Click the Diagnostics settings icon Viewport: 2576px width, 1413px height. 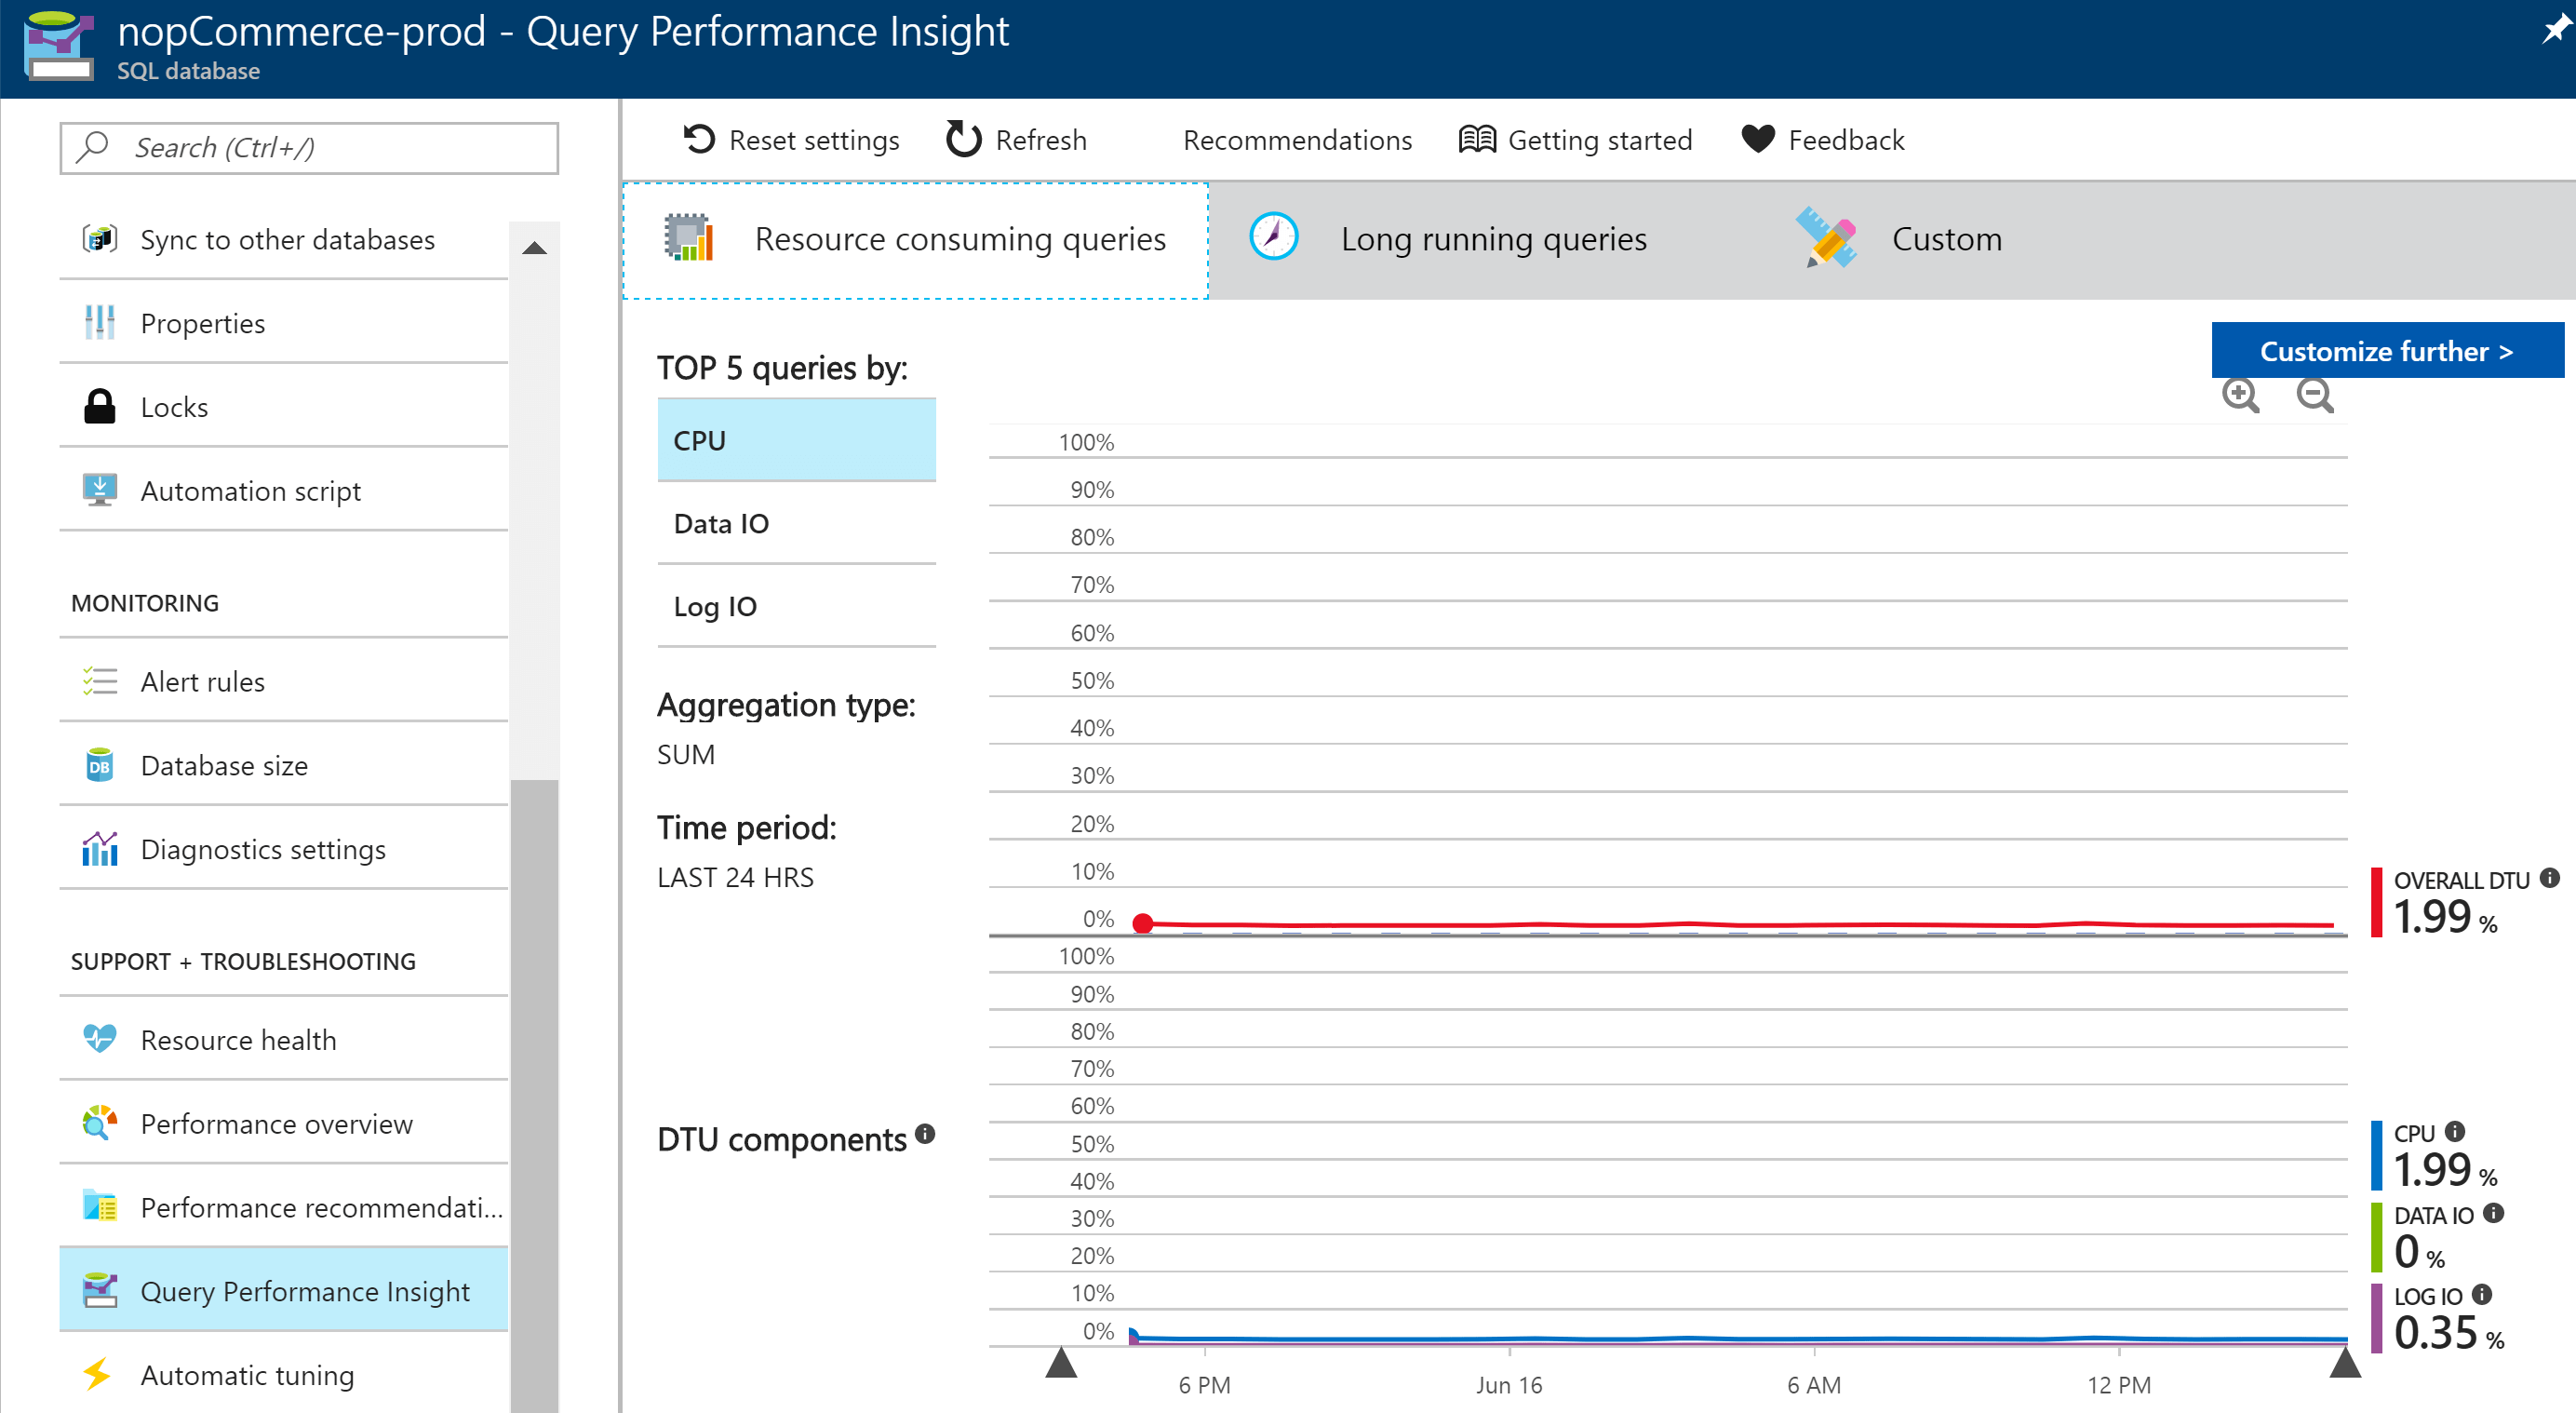tap(98, 847)
